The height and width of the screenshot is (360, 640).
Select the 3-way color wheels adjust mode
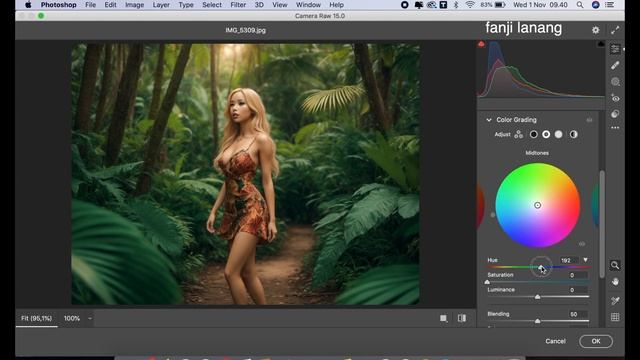[519, 134]
